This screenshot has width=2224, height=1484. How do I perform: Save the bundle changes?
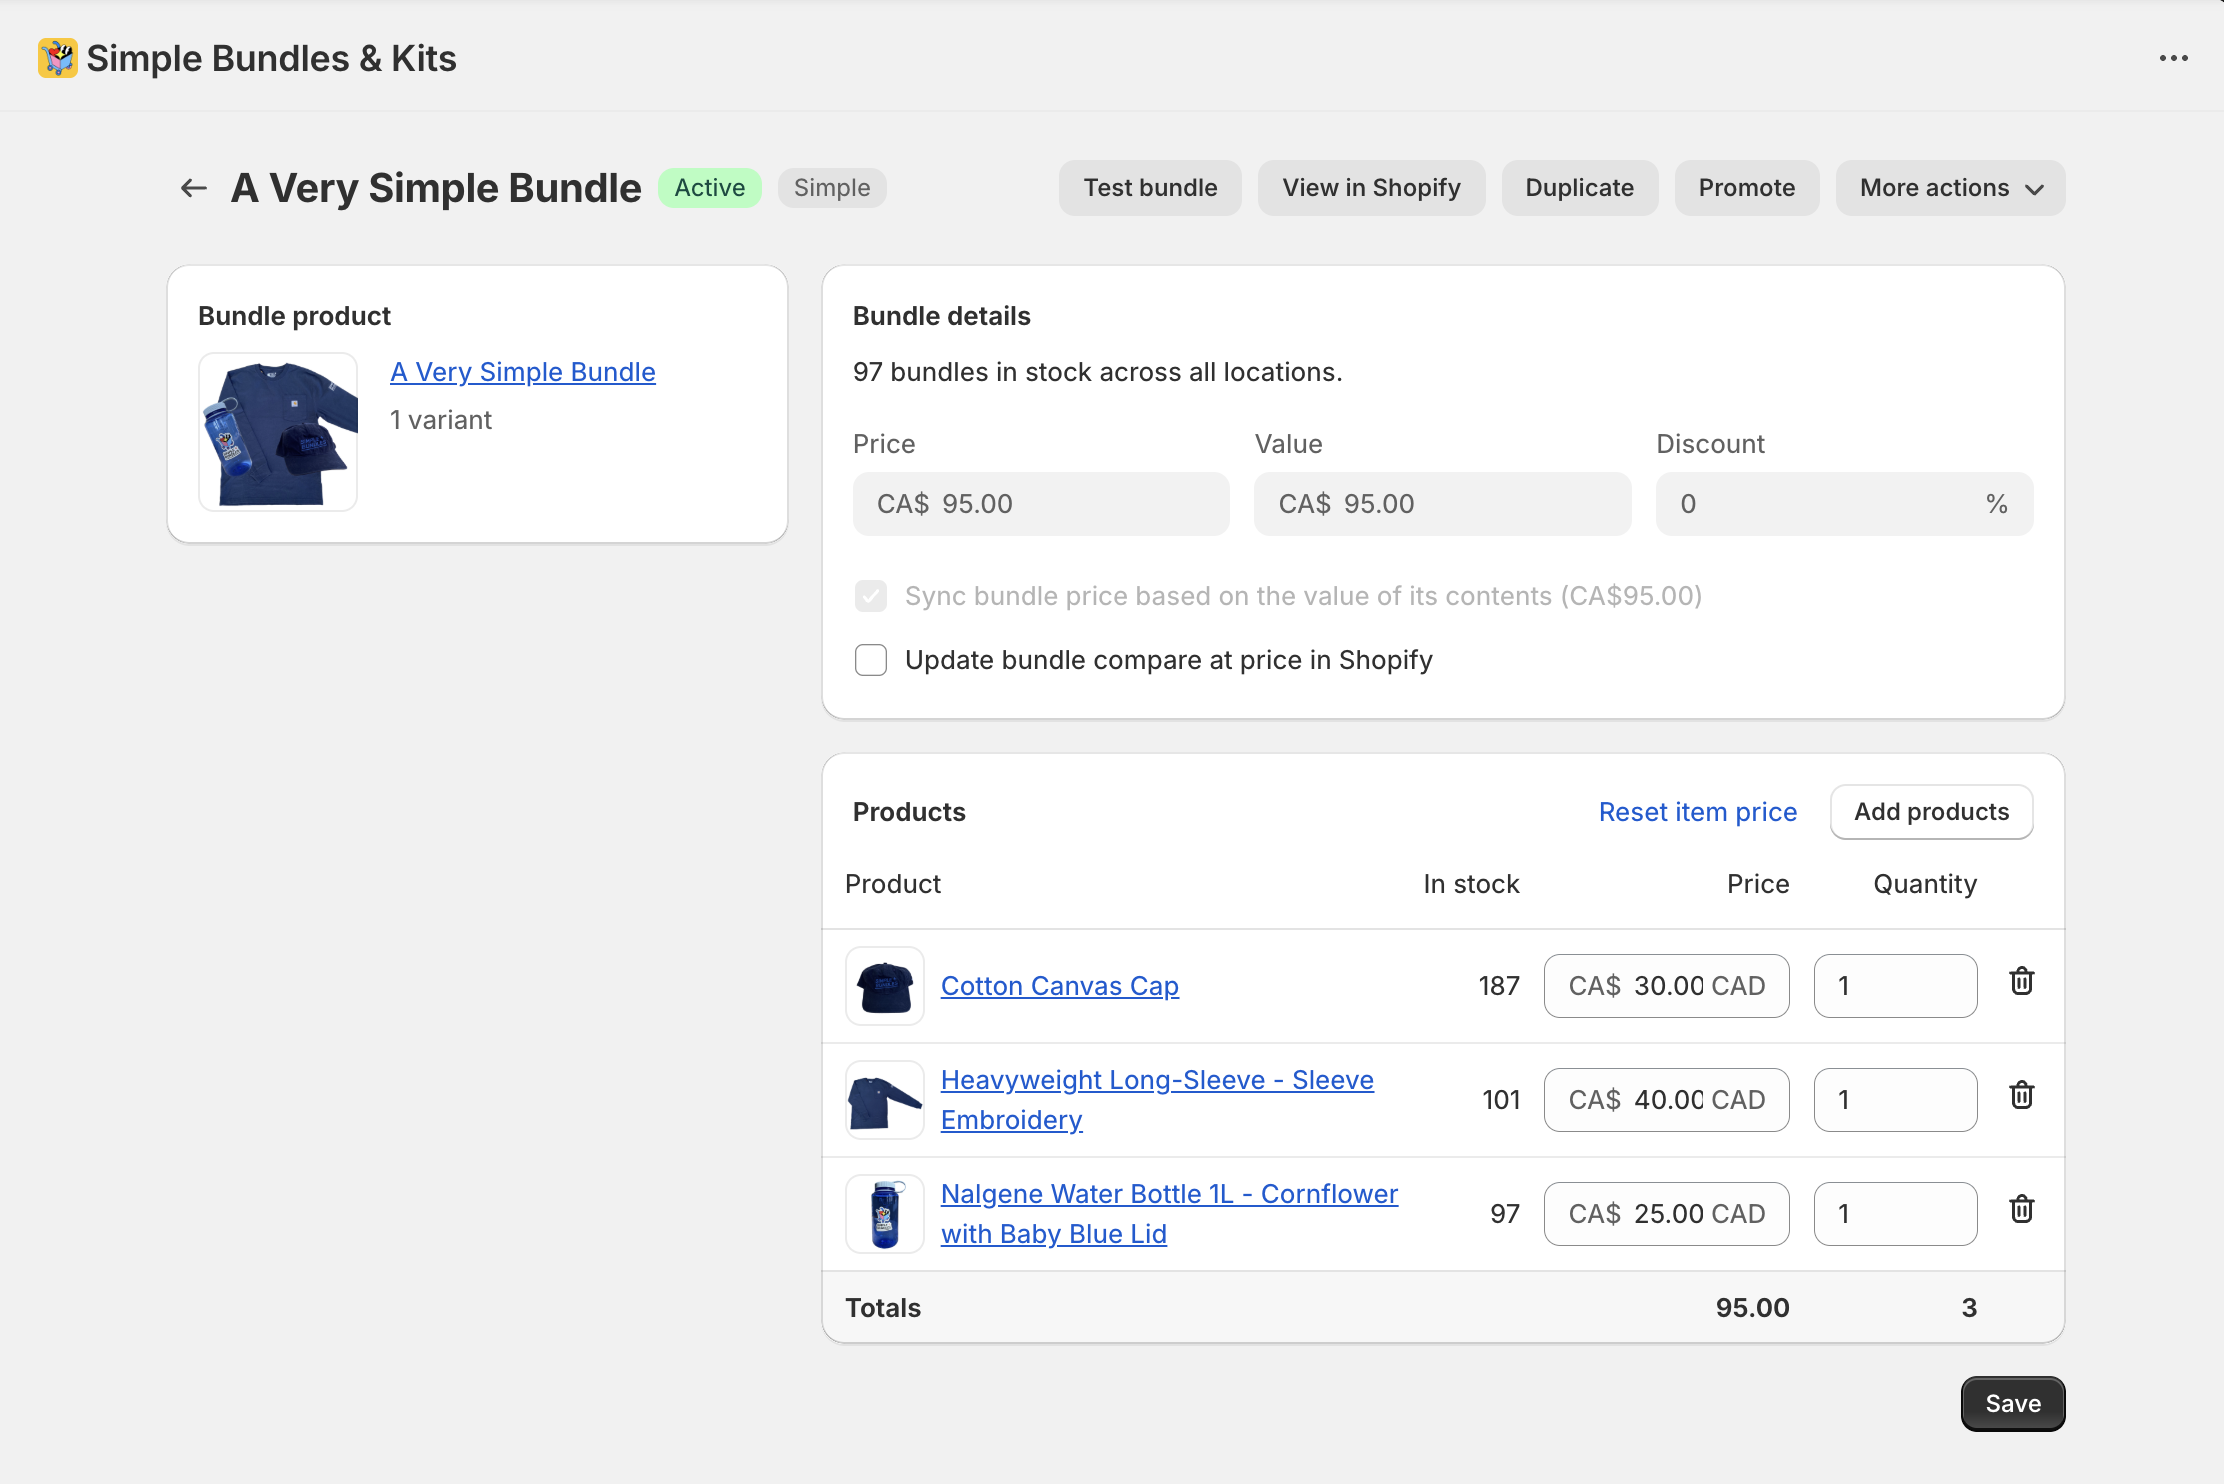pyautogui.click(x=2013, y=1404)
